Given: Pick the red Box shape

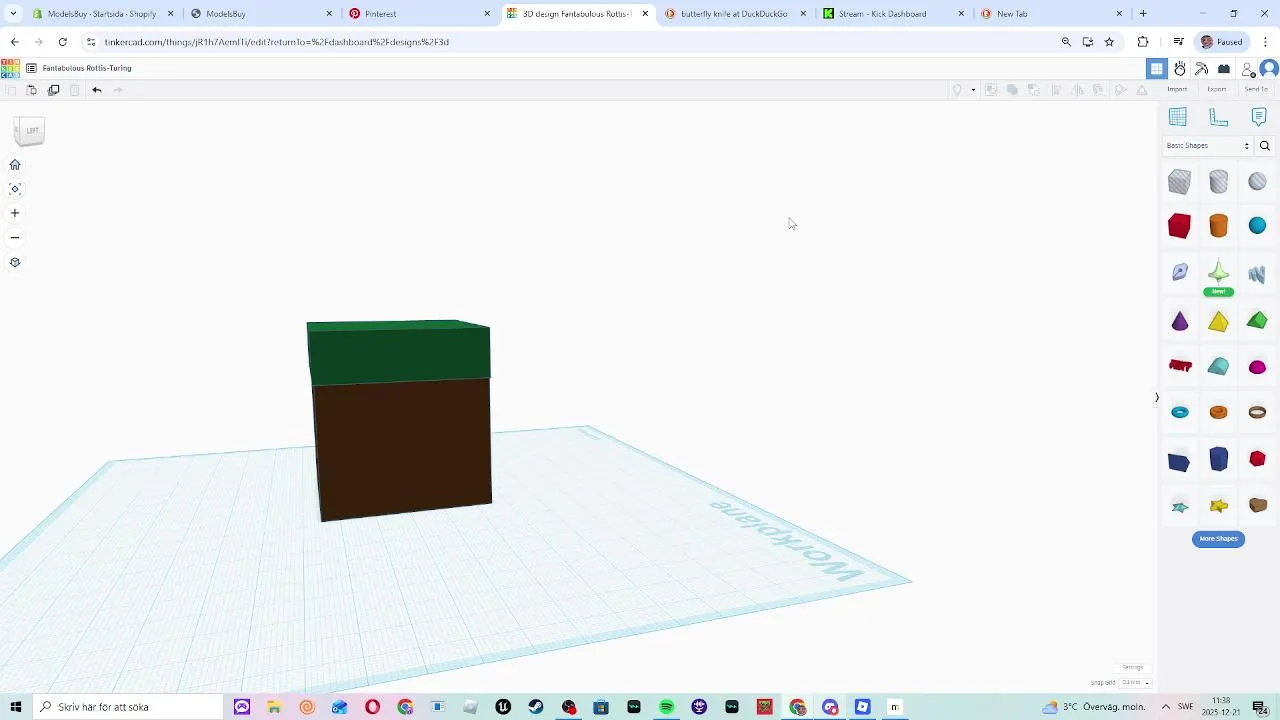Looking at the screenshot, I should click(1180, 226).
